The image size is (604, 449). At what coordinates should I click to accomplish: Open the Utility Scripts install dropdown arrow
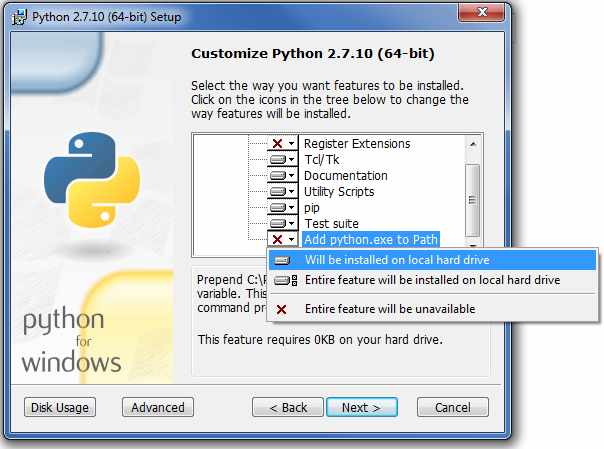[x=291, y=192]
